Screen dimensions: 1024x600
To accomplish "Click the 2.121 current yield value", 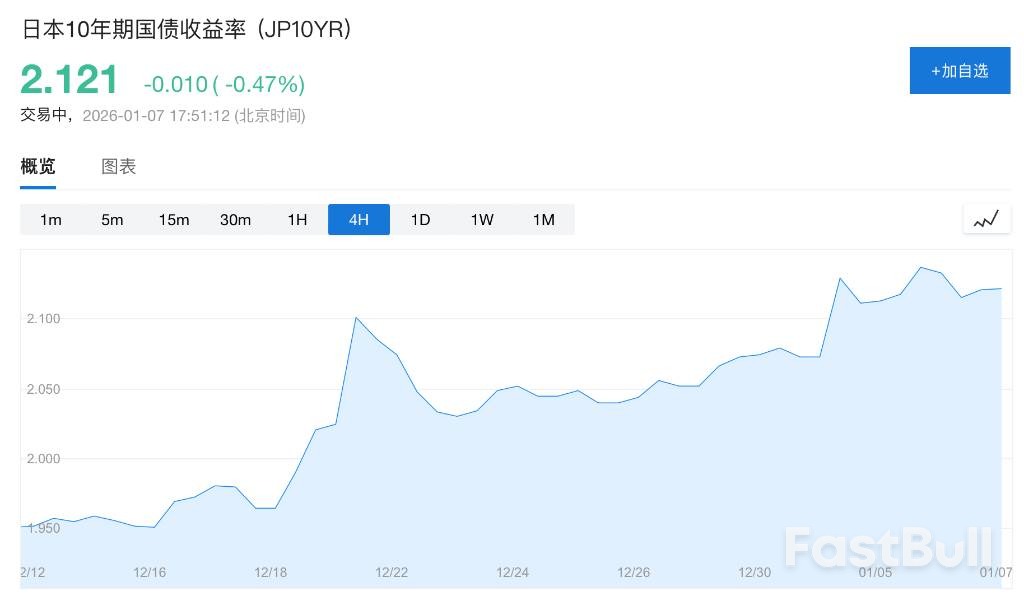I will (x=69, y=80).
